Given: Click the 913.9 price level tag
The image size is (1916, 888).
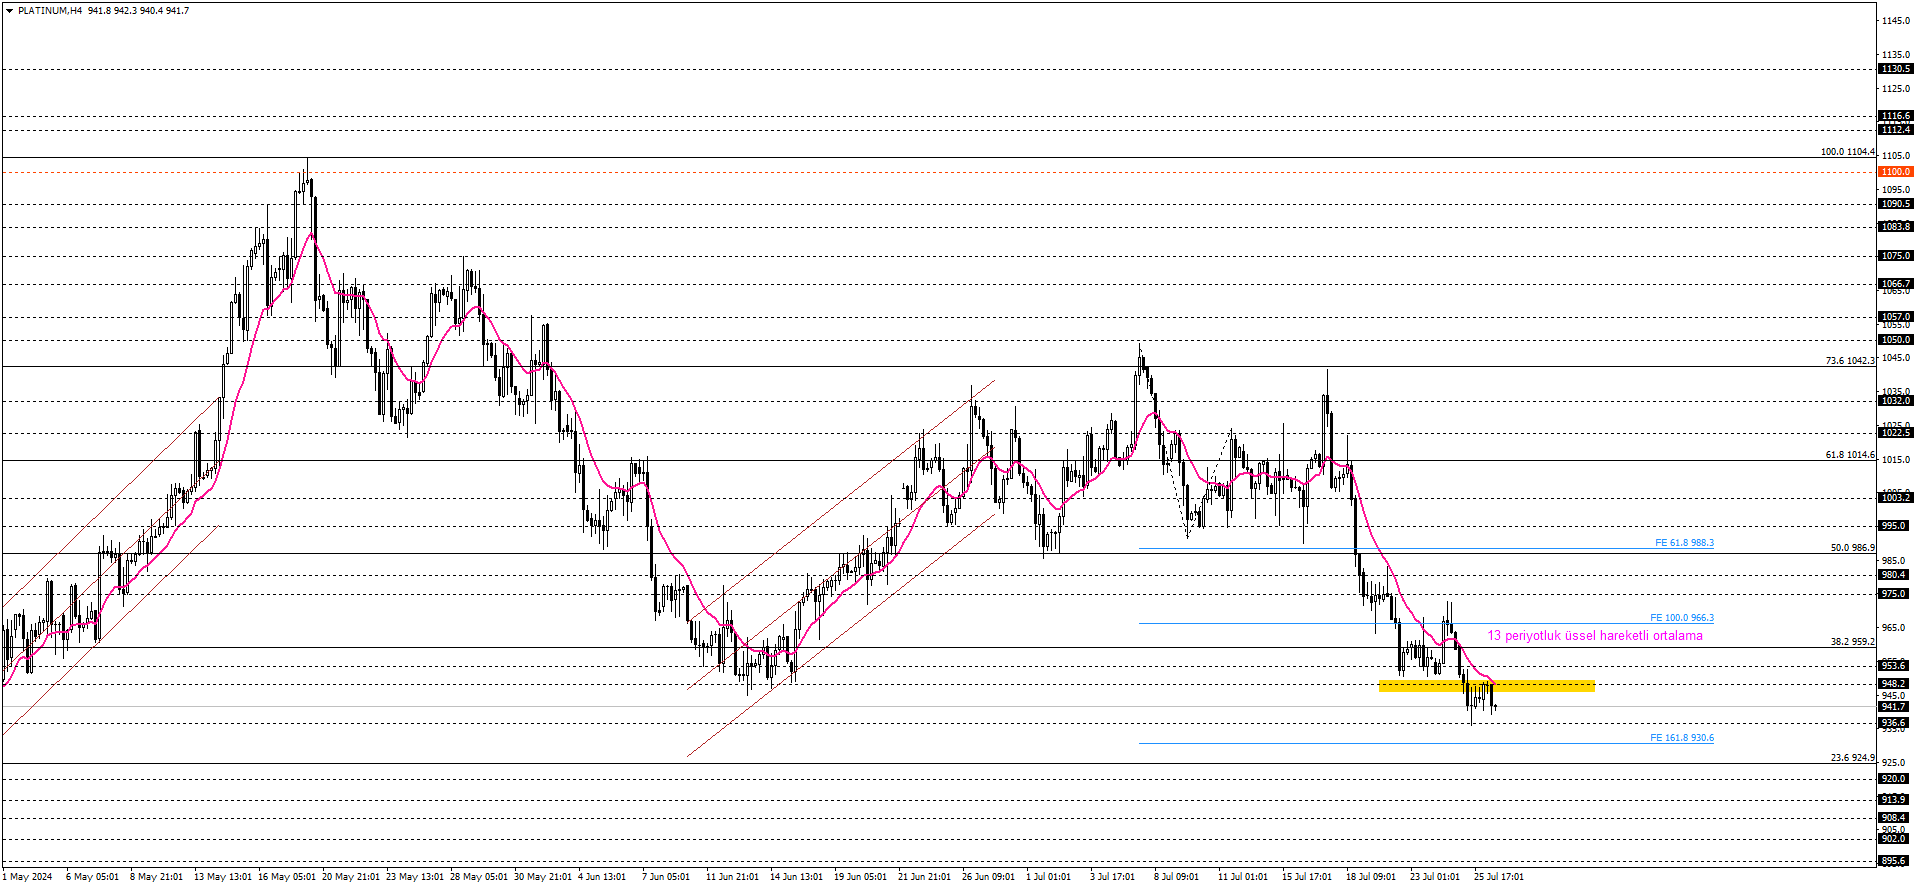Looking at the screenshot, I should [1894, 800].
